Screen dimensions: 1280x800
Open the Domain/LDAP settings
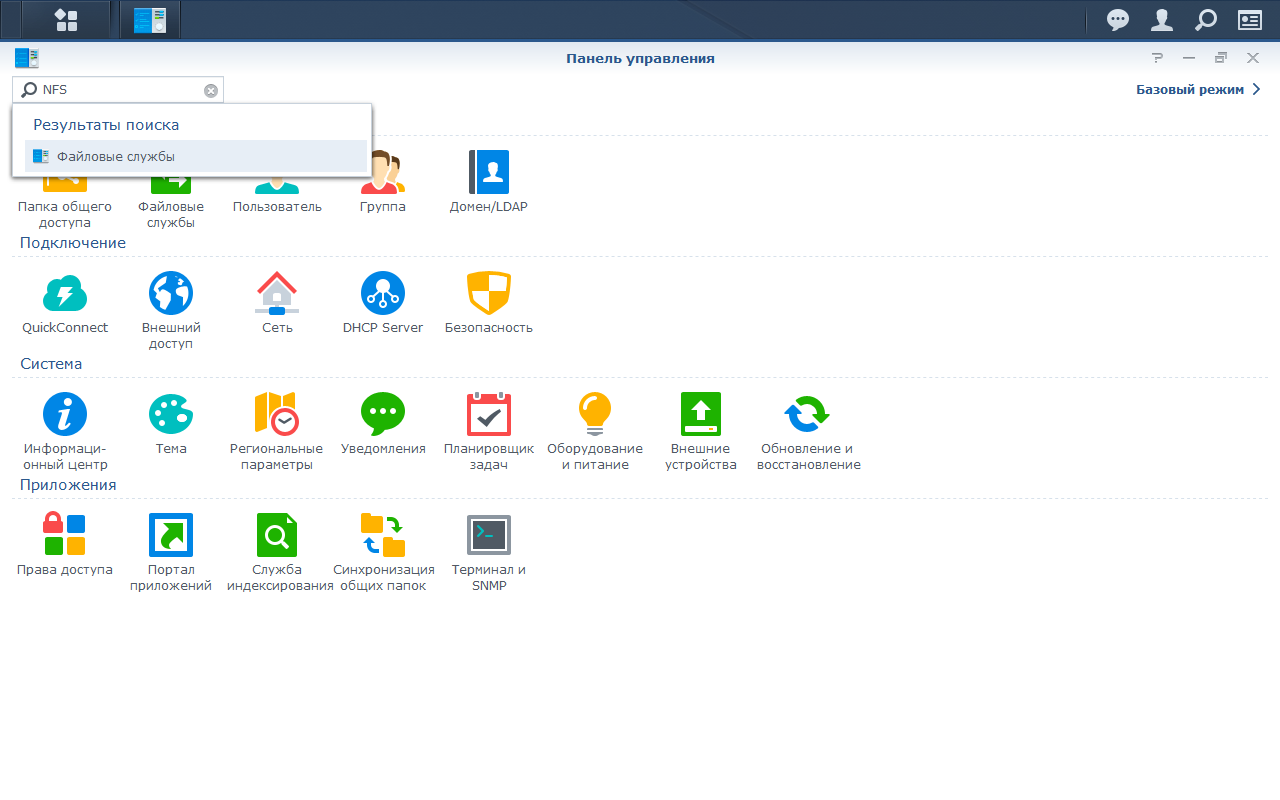pyautogui.click(x=489, y=183)
